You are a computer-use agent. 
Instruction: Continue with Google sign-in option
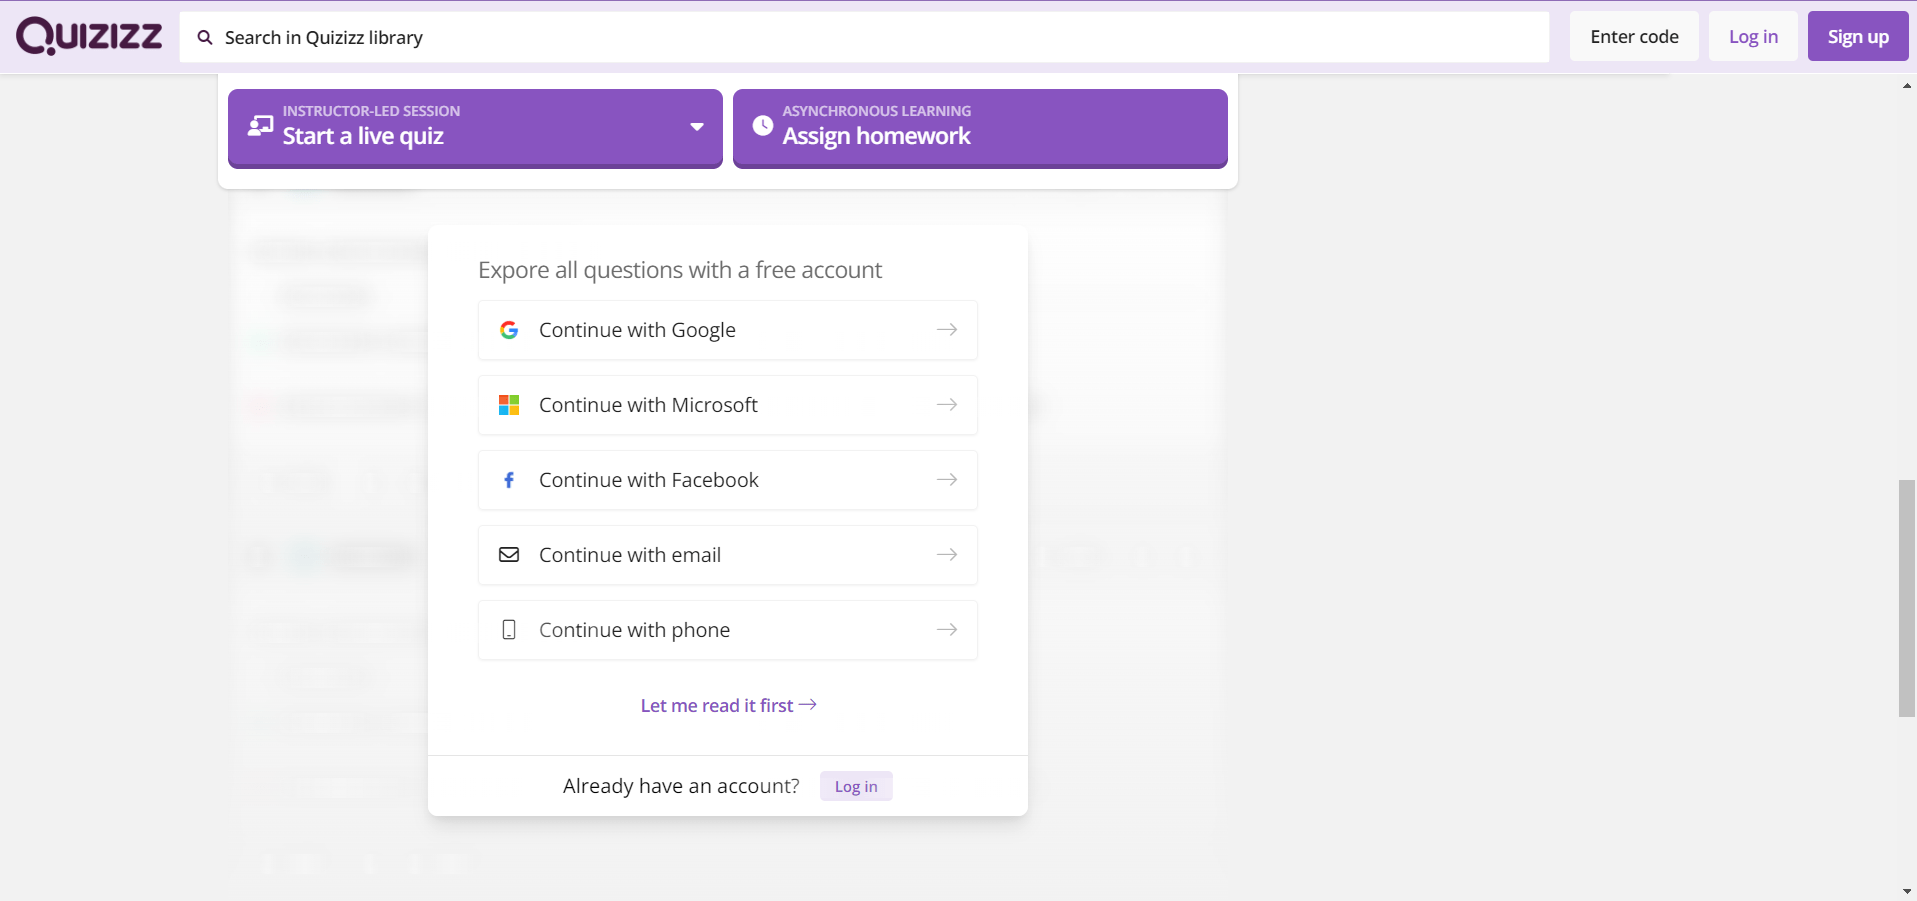pyautogui.click(x=728, y=330)
